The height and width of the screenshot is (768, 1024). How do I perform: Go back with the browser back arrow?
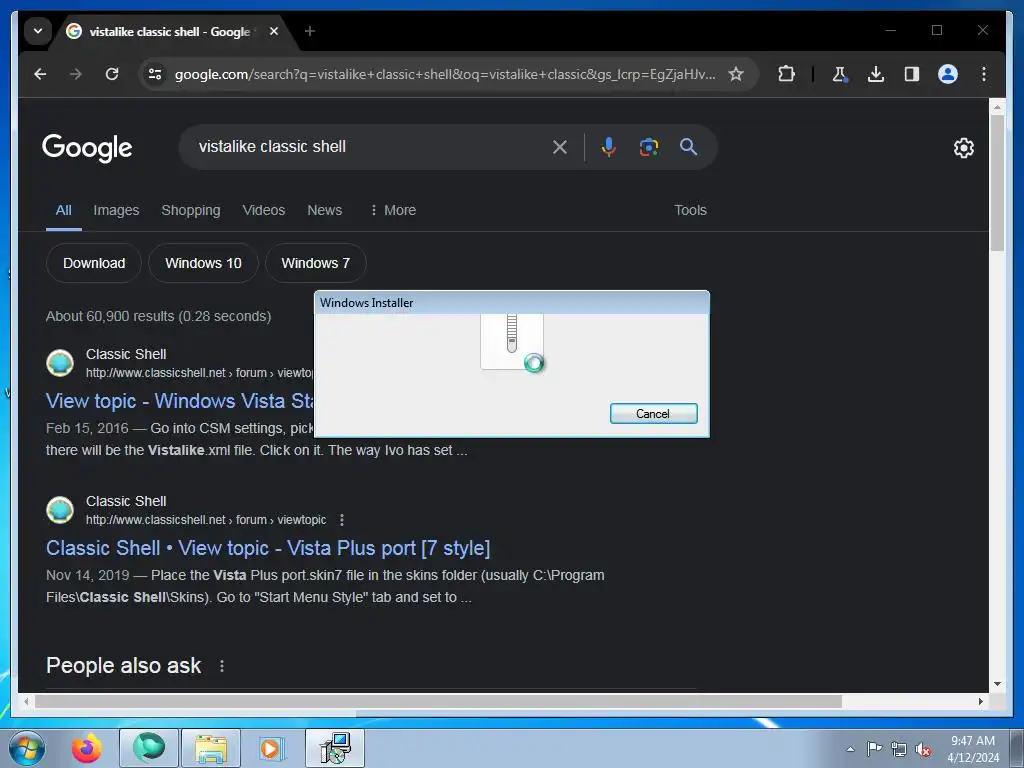click(40, 74)
